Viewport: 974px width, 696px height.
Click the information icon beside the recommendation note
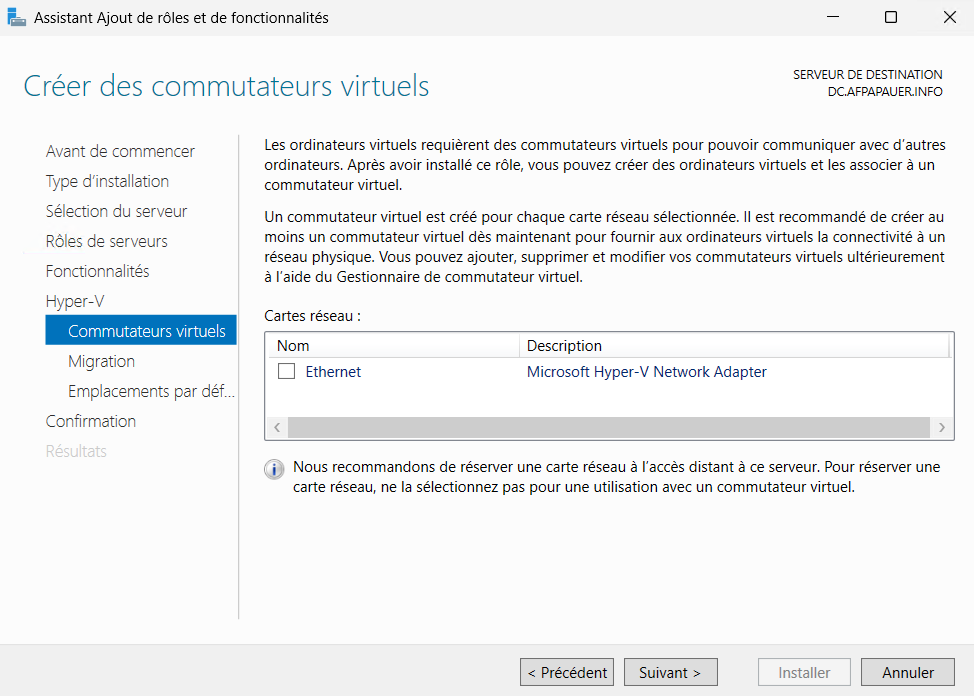(274, 470)
